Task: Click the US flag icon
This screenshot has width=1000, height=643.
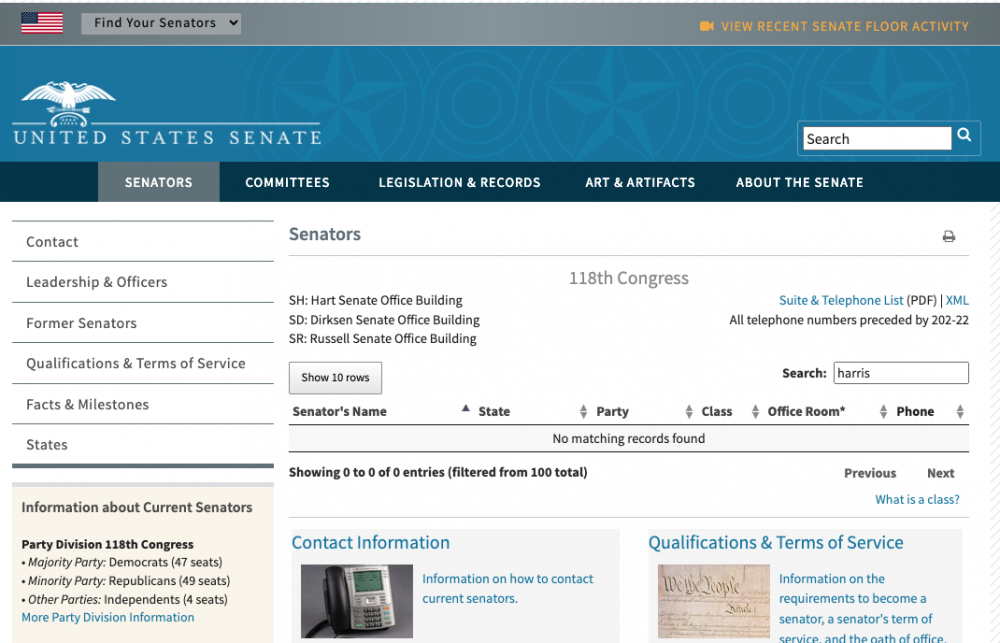Action: 42,23
